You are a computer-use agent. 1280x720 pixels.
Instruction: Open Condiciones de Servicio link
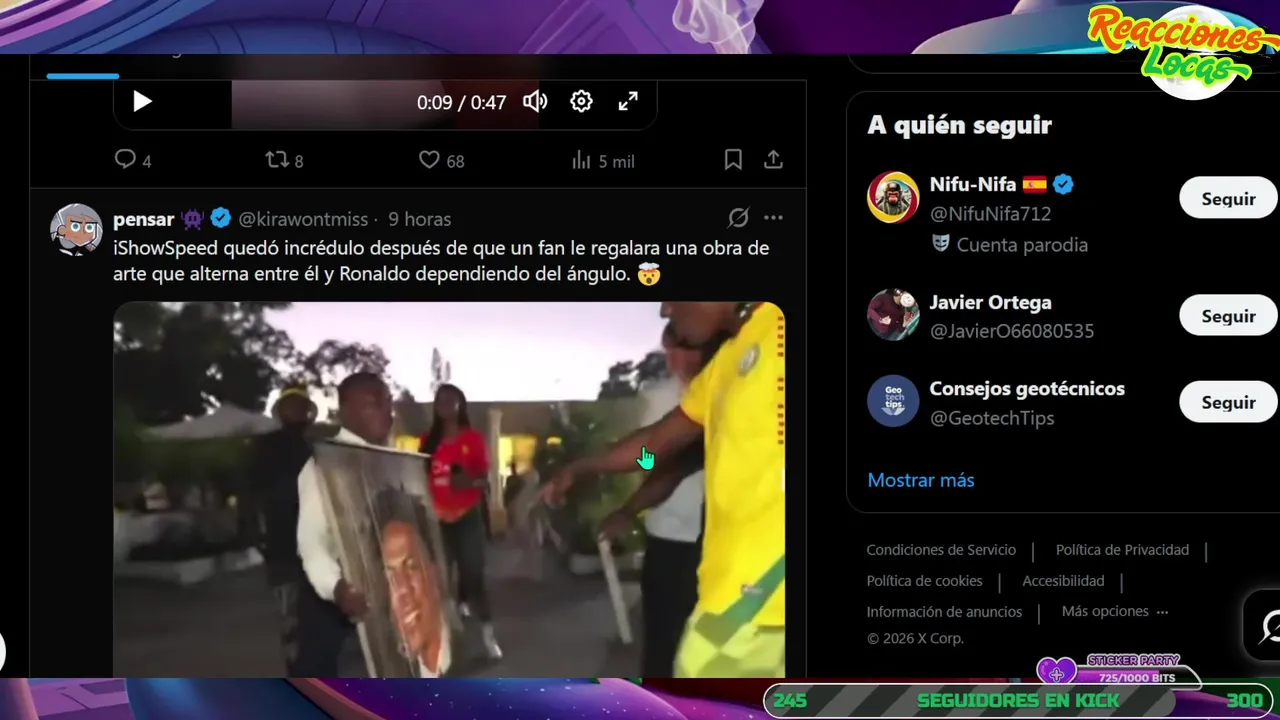941,550
